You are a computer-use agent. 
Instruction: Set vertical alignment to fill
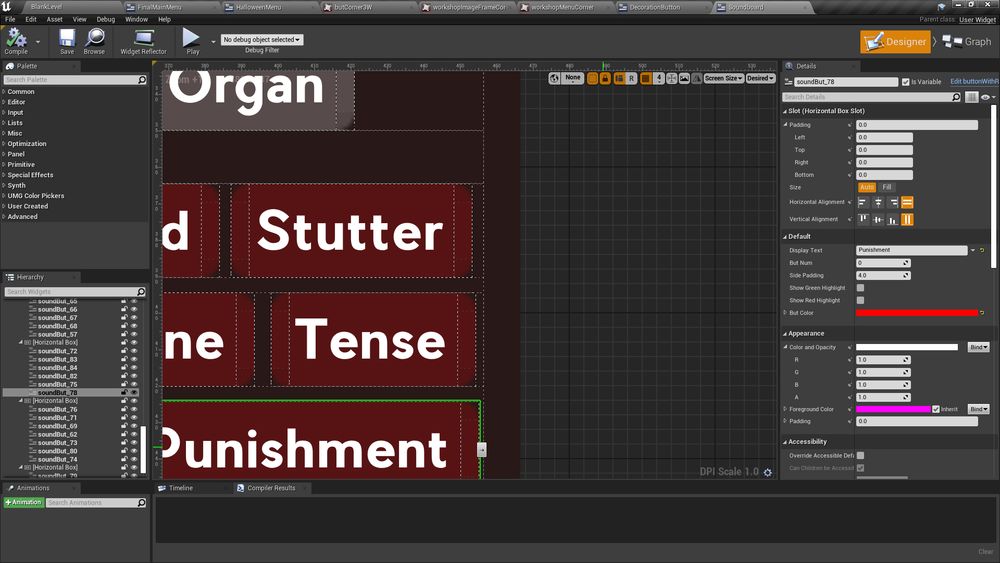907,219
